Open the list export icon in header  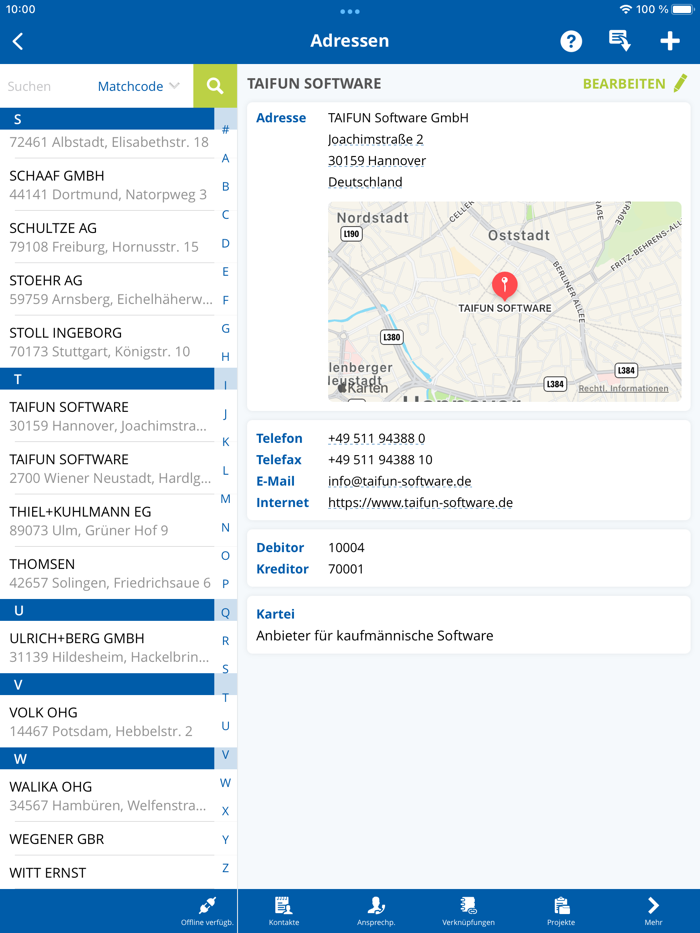(x=620, y=41)
